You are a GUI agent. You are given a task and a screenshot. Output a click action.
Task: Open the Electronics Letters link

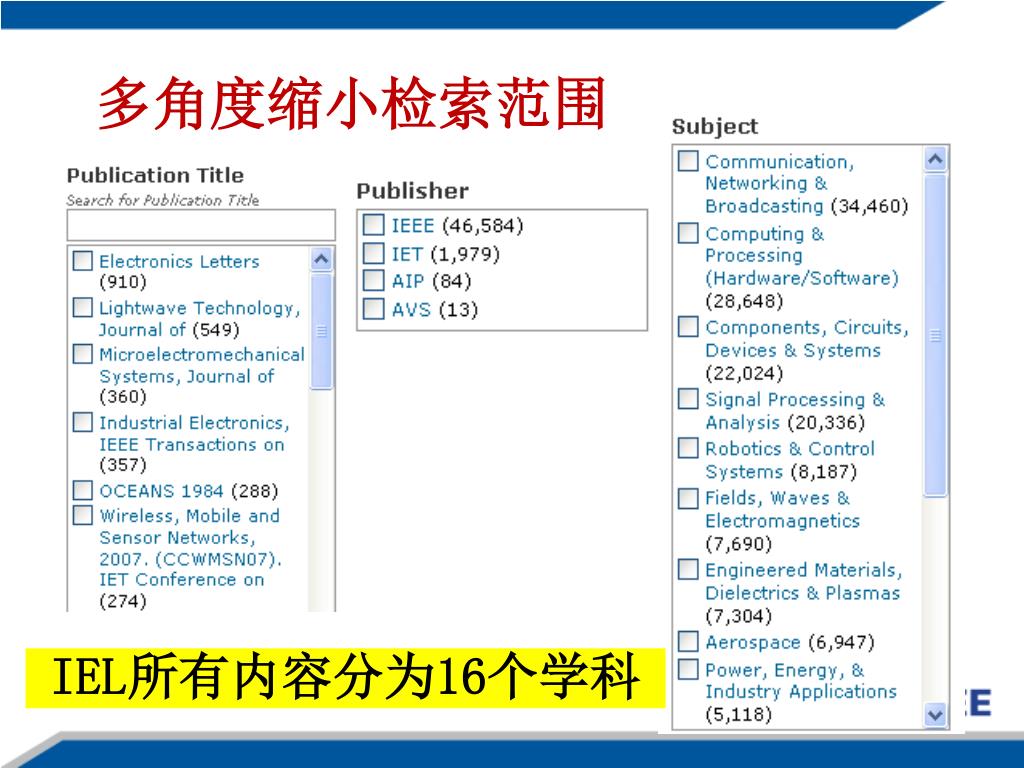point(179,261)
